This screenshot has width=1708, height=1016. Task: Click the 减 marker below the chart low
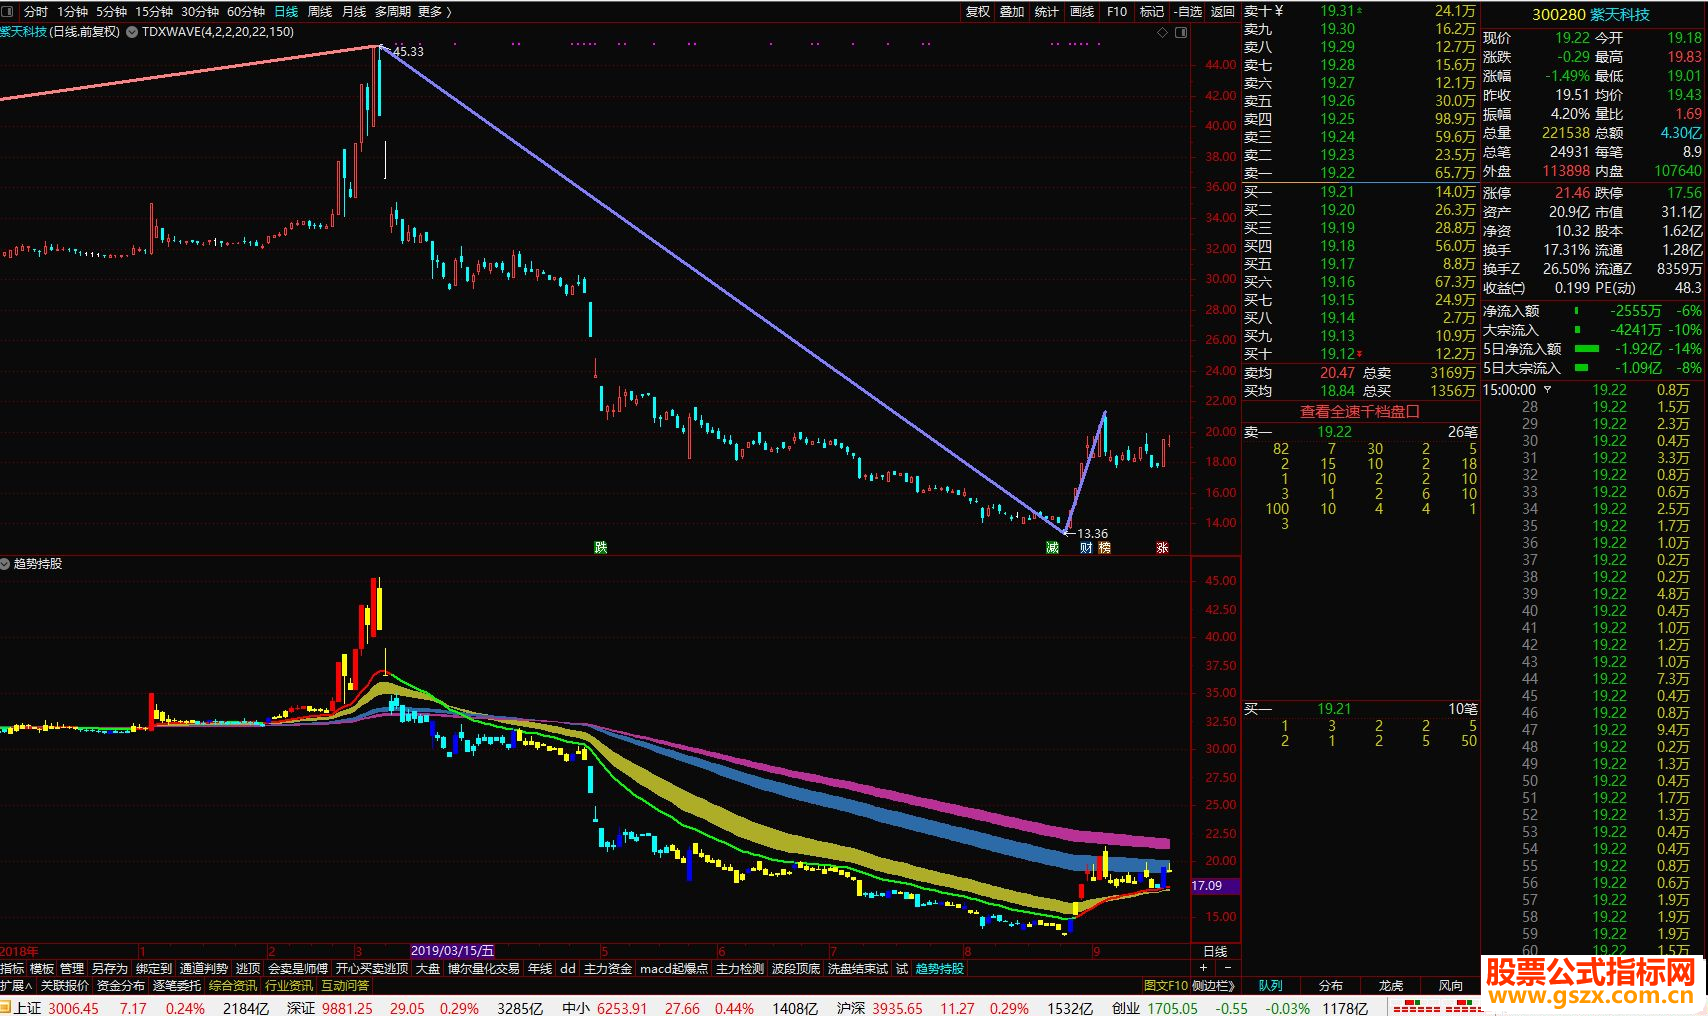pos(1052,547)
